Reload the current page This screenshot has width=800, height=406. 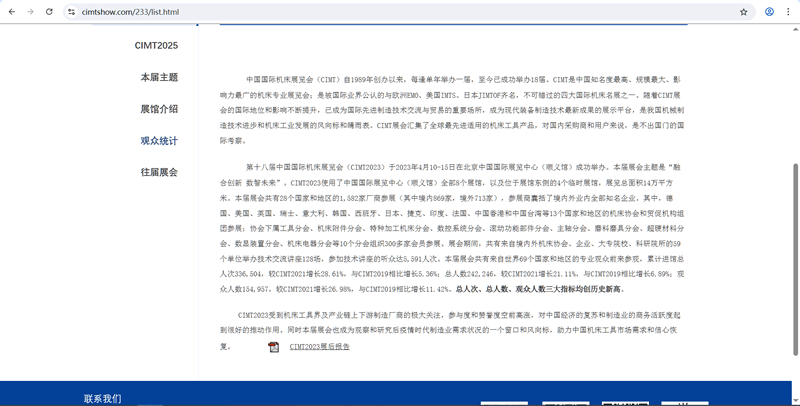(49, 12)
